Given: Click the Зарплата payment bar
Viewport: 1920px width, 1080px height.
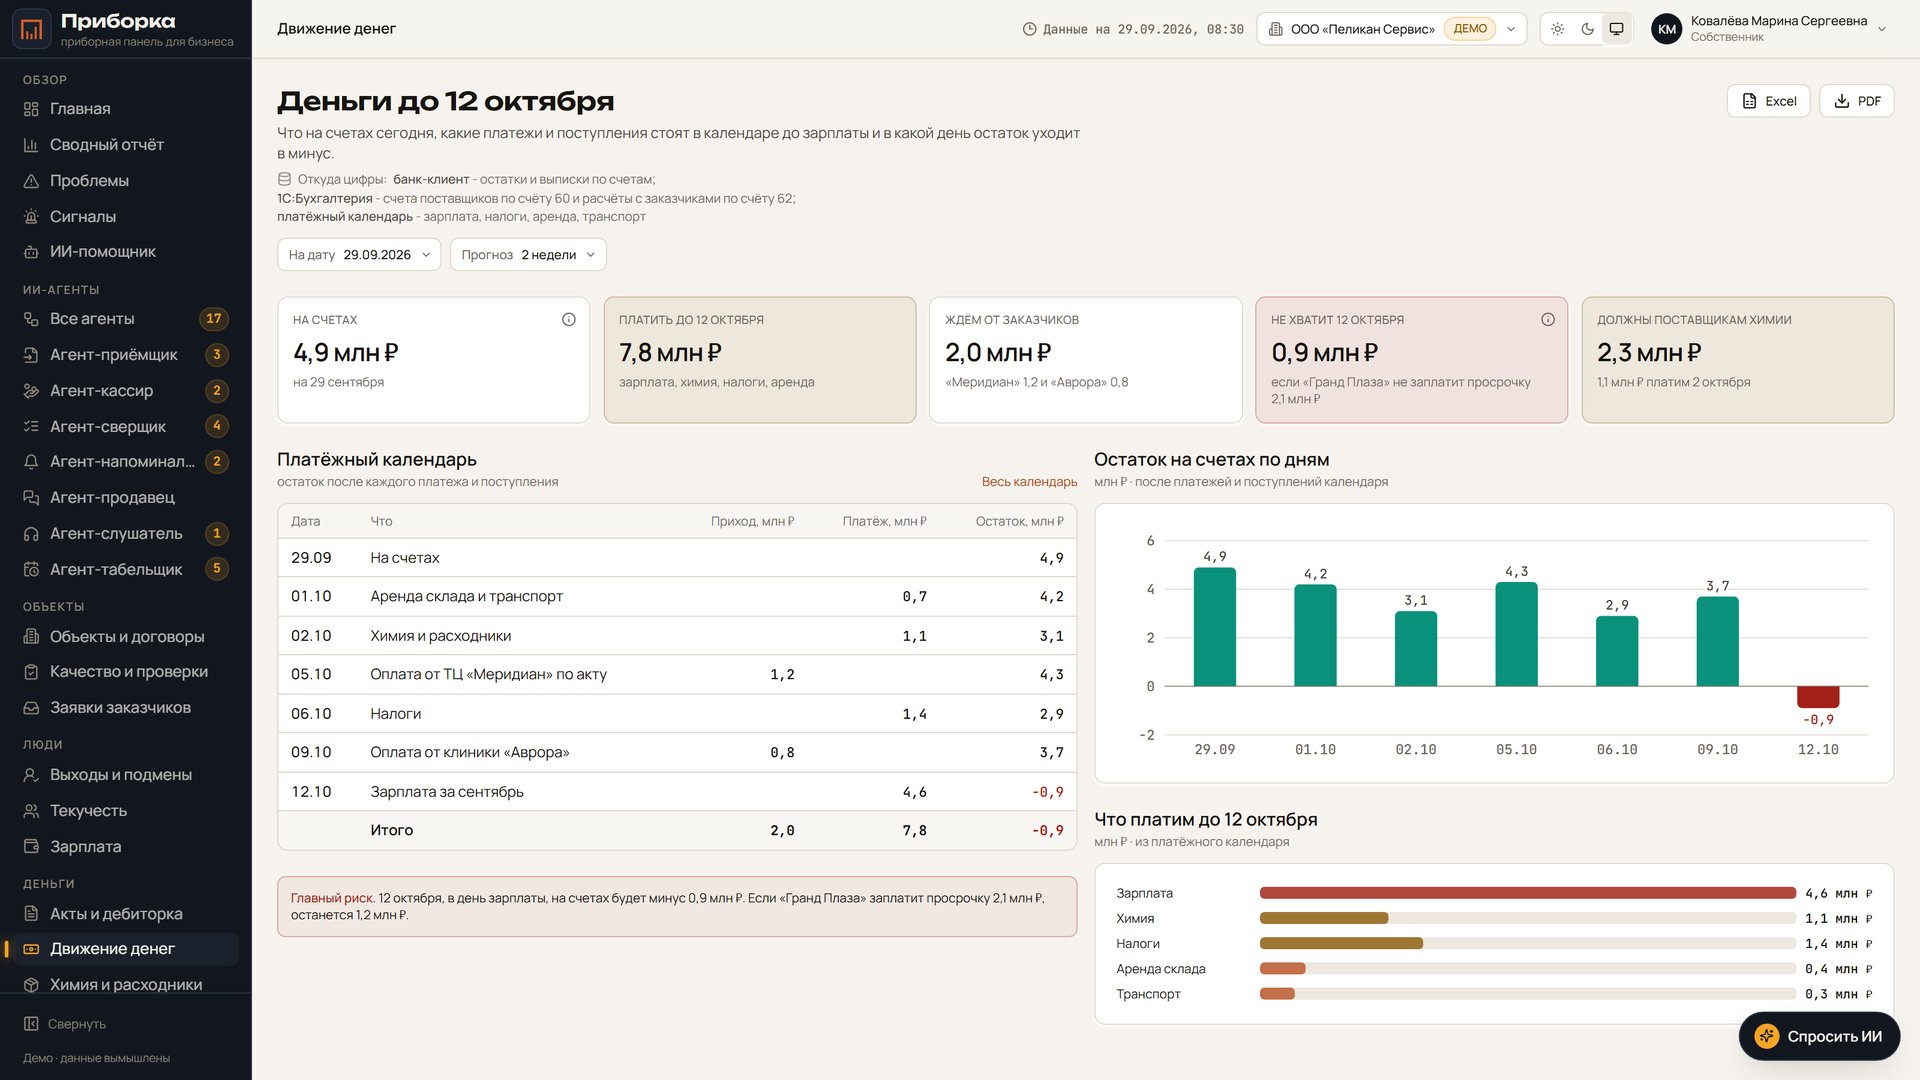Looking at the screenshot, I should click(1527, 893).
